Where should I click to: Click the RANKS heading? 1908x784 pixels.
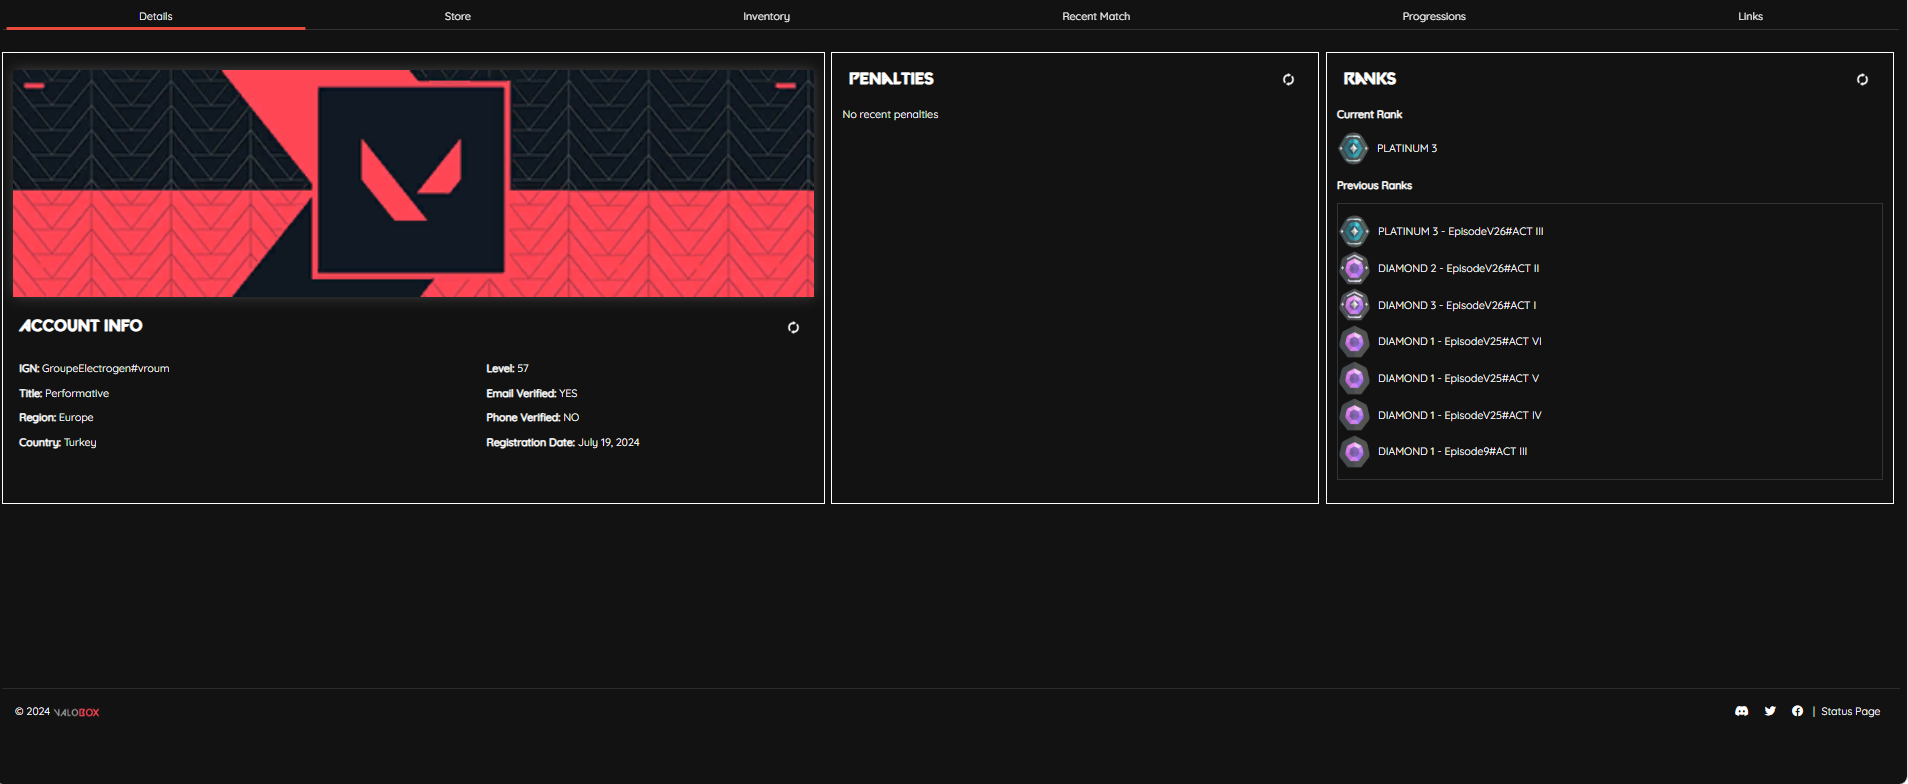1370,79
